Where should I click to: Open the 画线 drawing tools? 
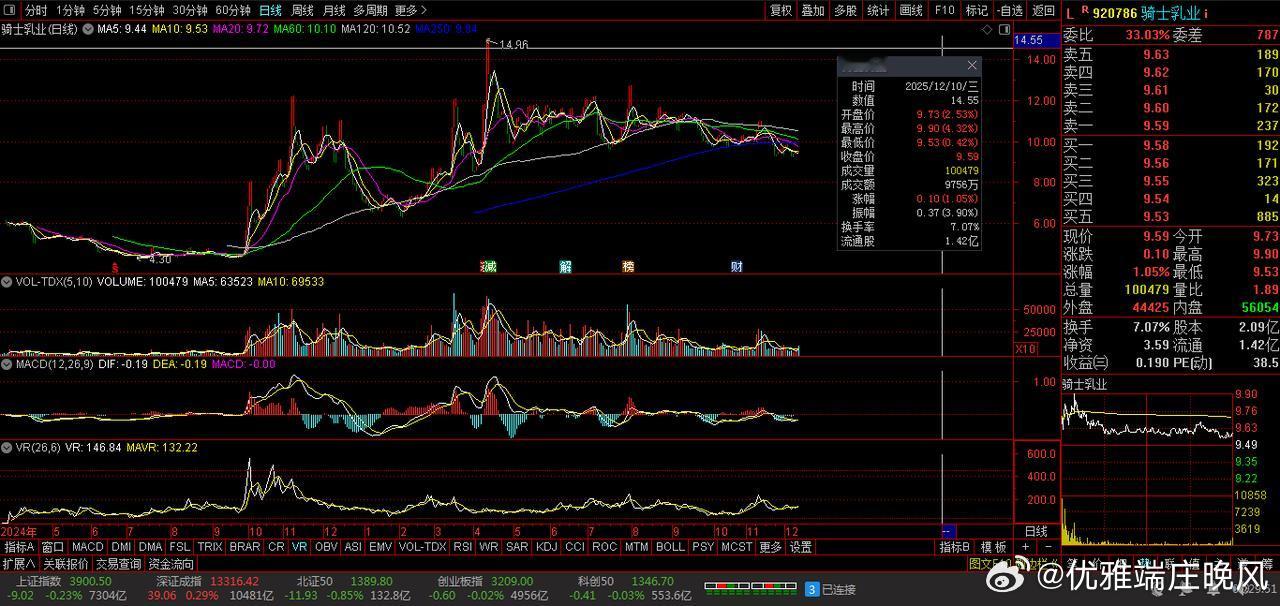pos(911,10)
